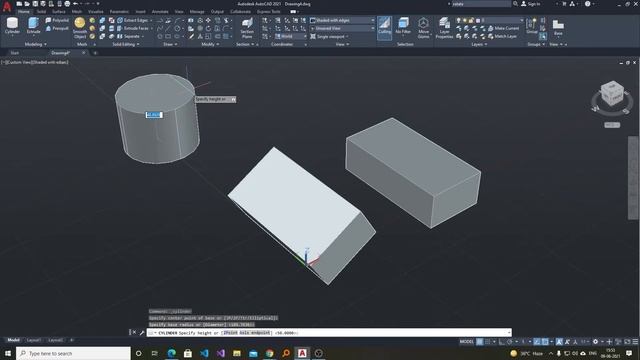This screenshot has height=360, width=640.
Task: Open the Unsaved View dropdown
Action: click(x=342, y=28)
